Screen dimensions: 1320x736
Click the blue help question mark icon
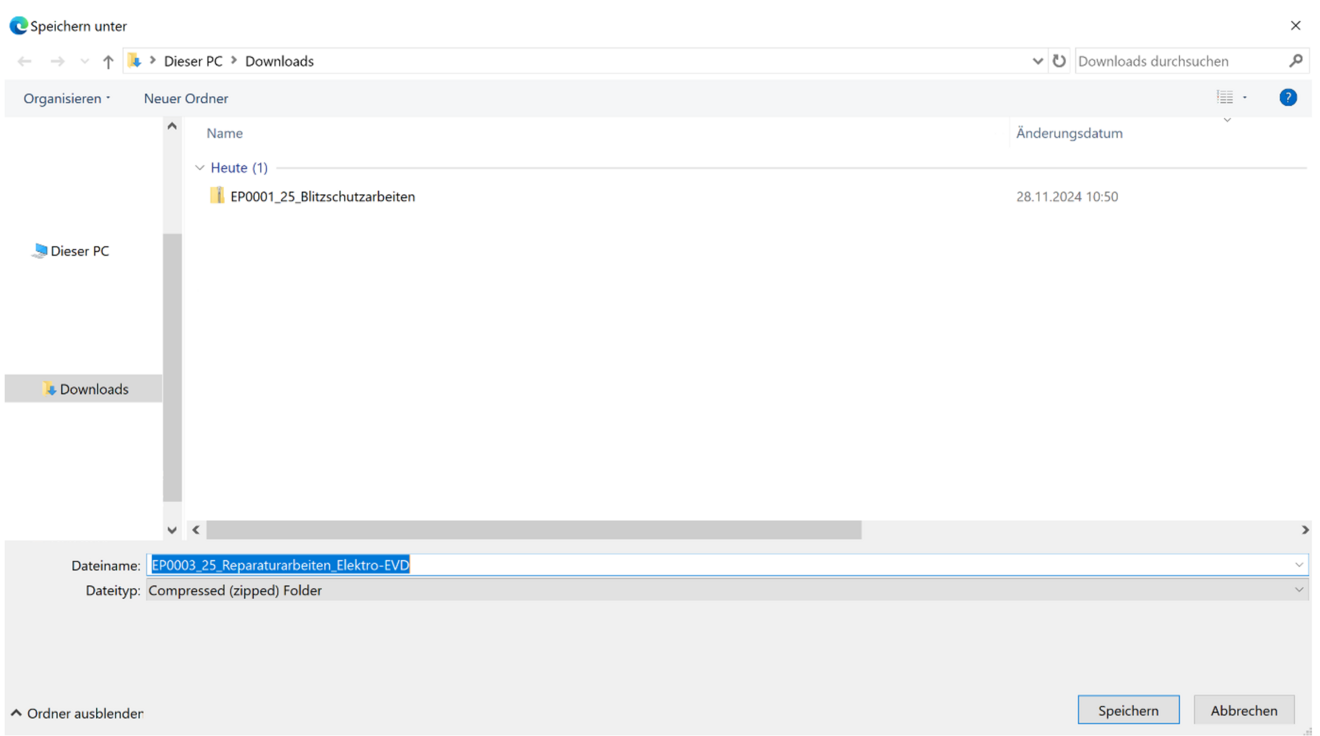point(1288,98)
